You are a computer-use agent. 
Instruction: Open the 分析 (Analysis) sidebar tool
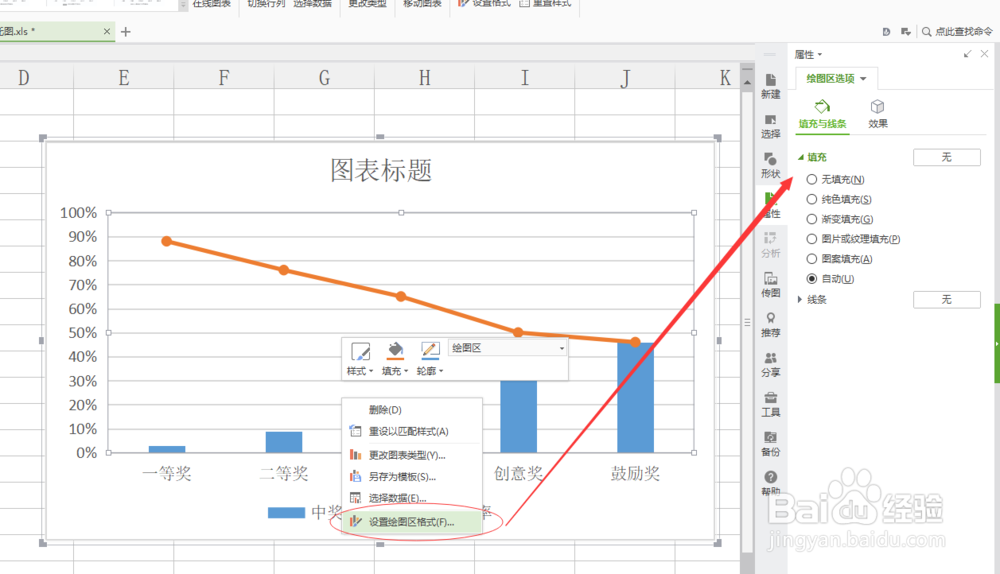770,246
